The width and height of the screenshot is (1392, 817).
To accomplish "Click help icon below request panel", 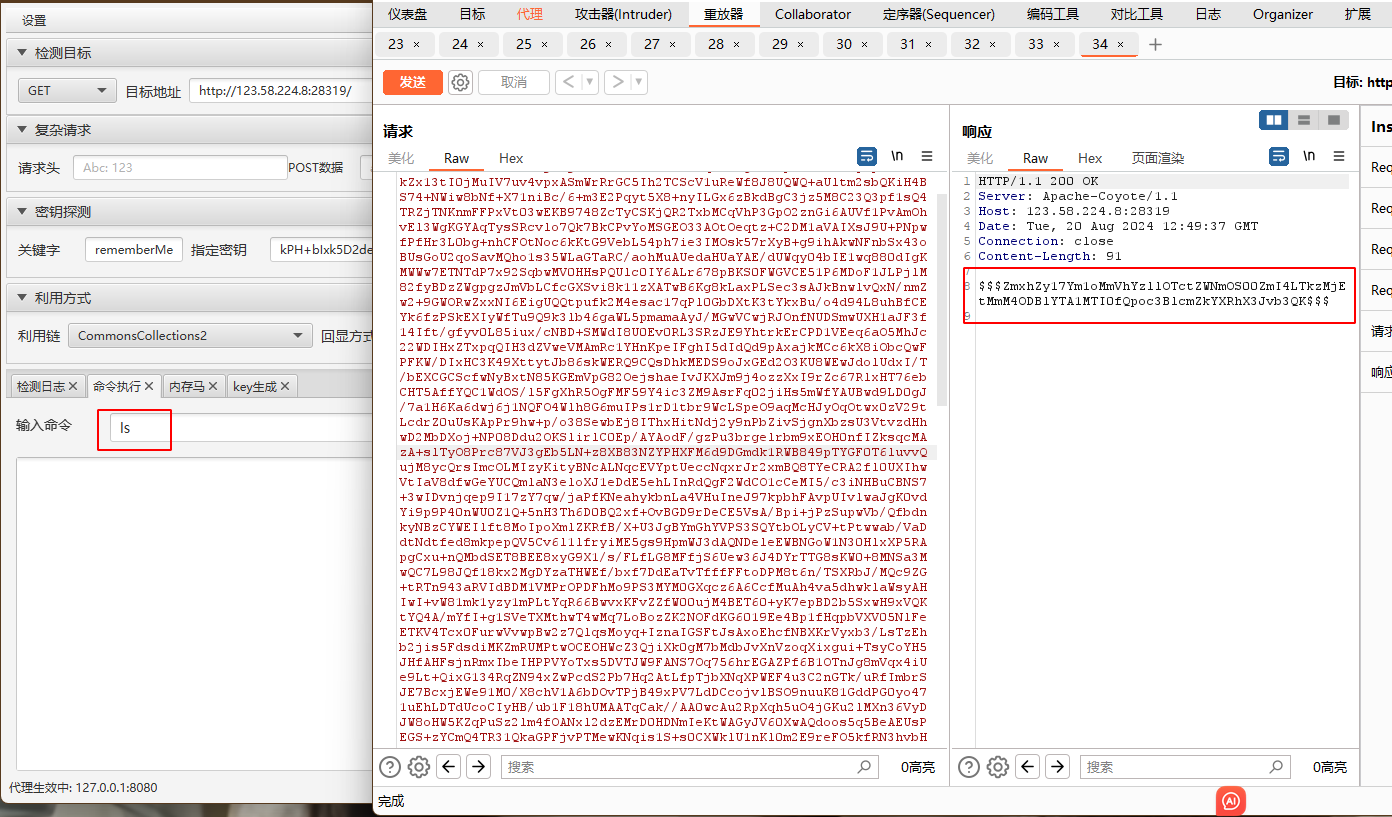I will click(x=390, y=767).
